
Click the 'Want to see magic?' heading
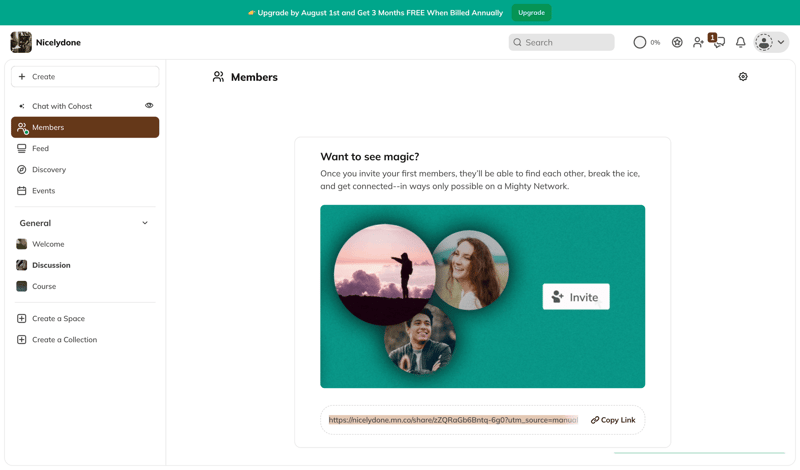pos(370,157)
